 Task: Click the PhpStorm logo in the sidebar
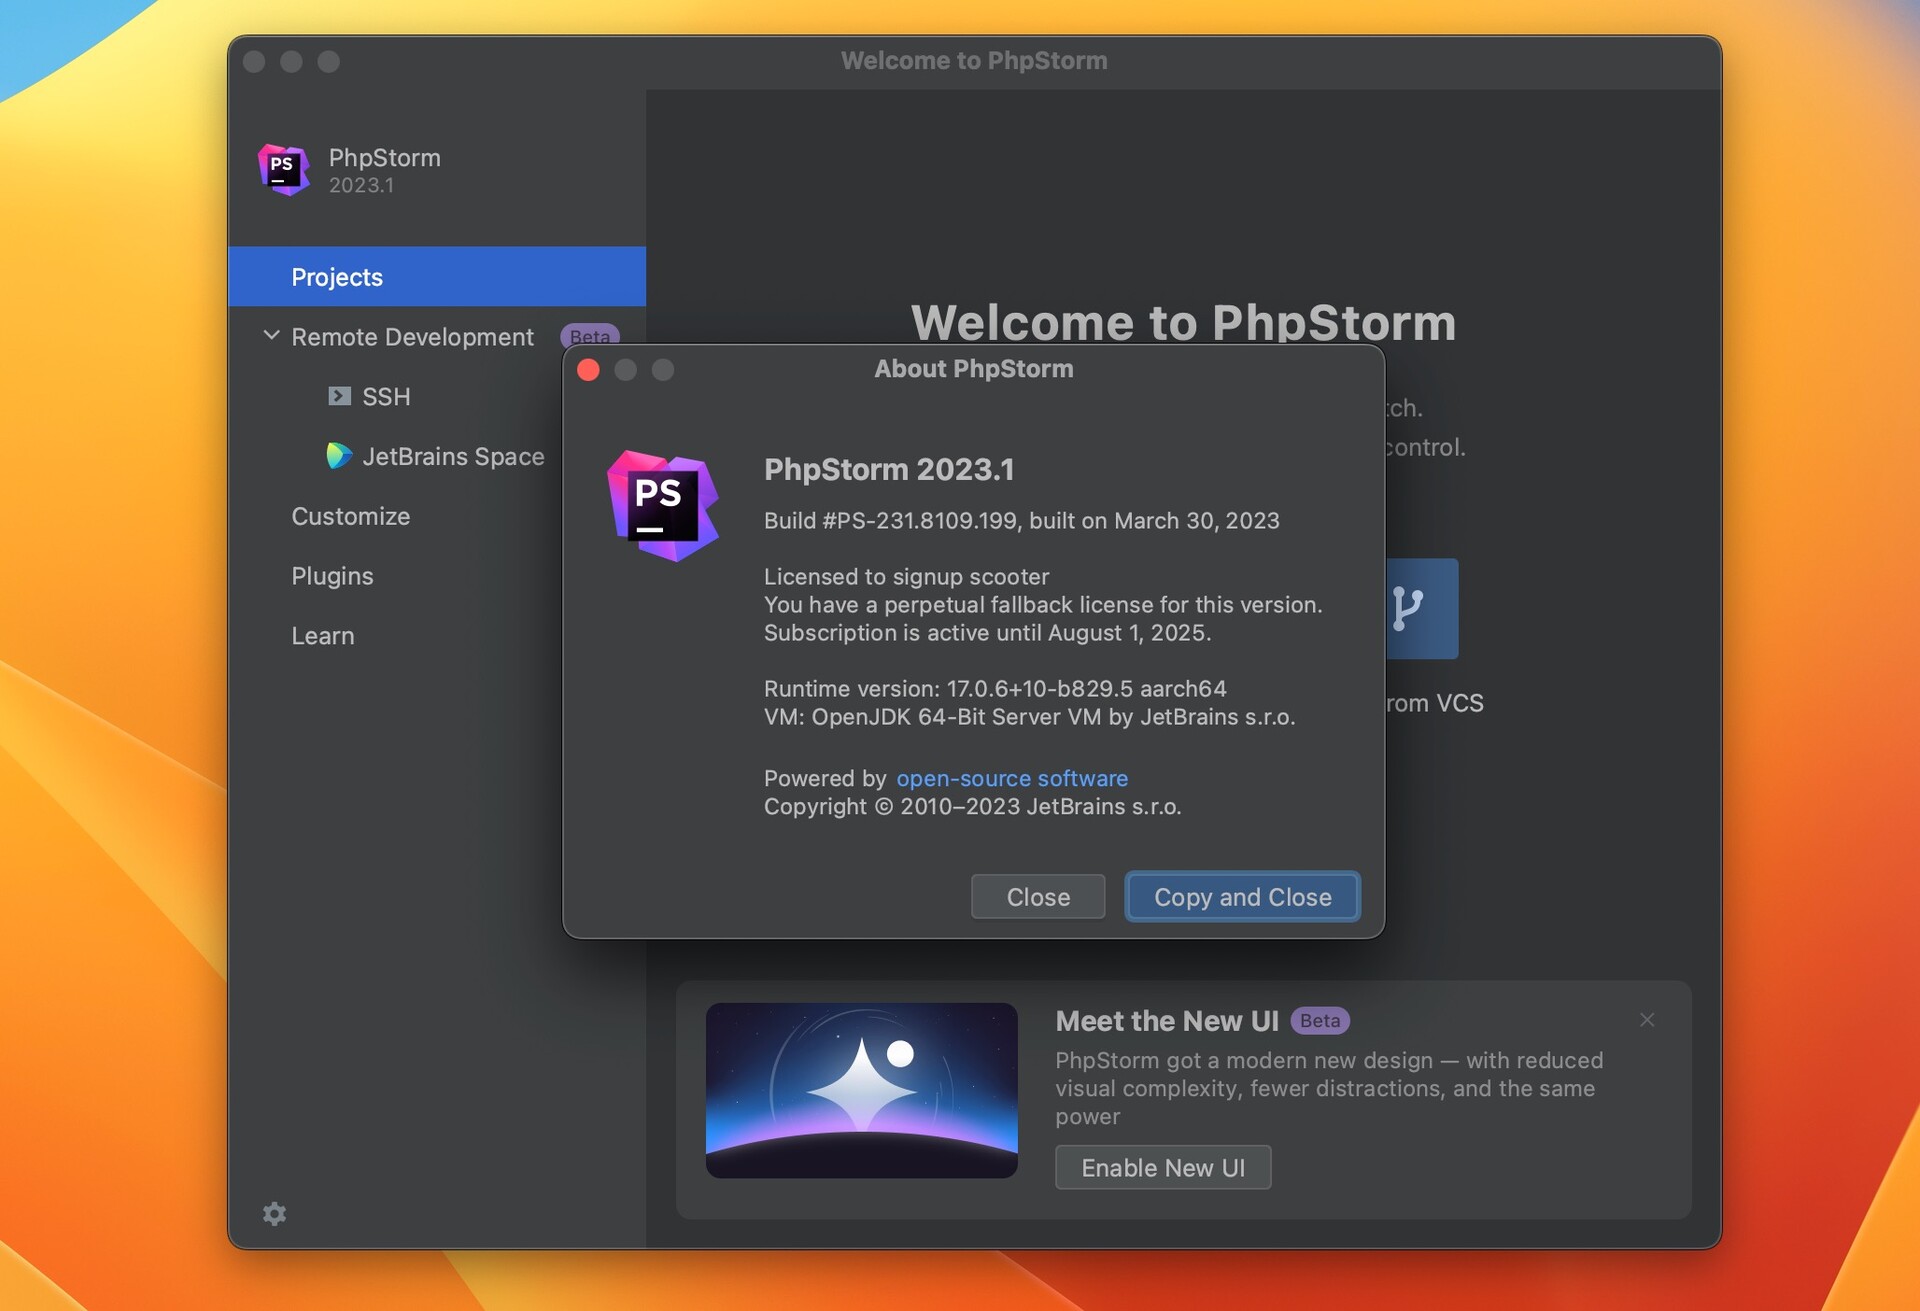click(283, 170)
